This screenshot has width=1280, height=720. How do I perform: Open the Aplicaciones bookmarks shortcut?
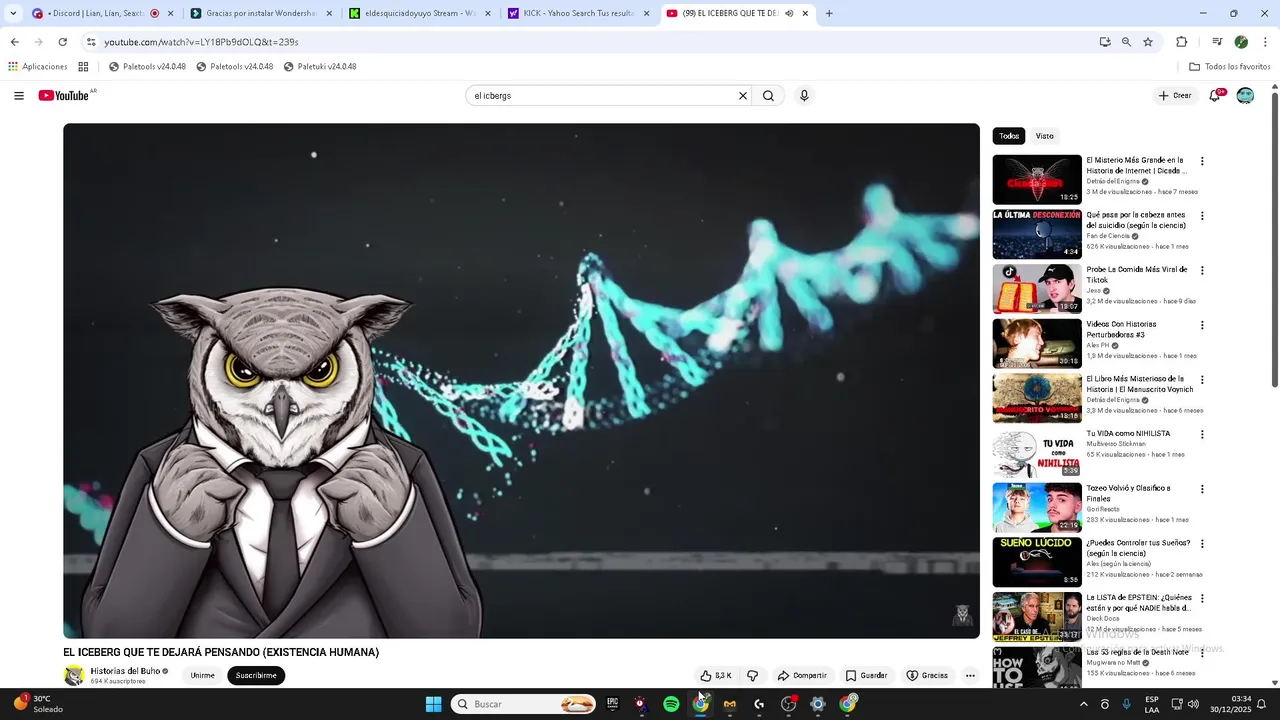coord(38,67)
